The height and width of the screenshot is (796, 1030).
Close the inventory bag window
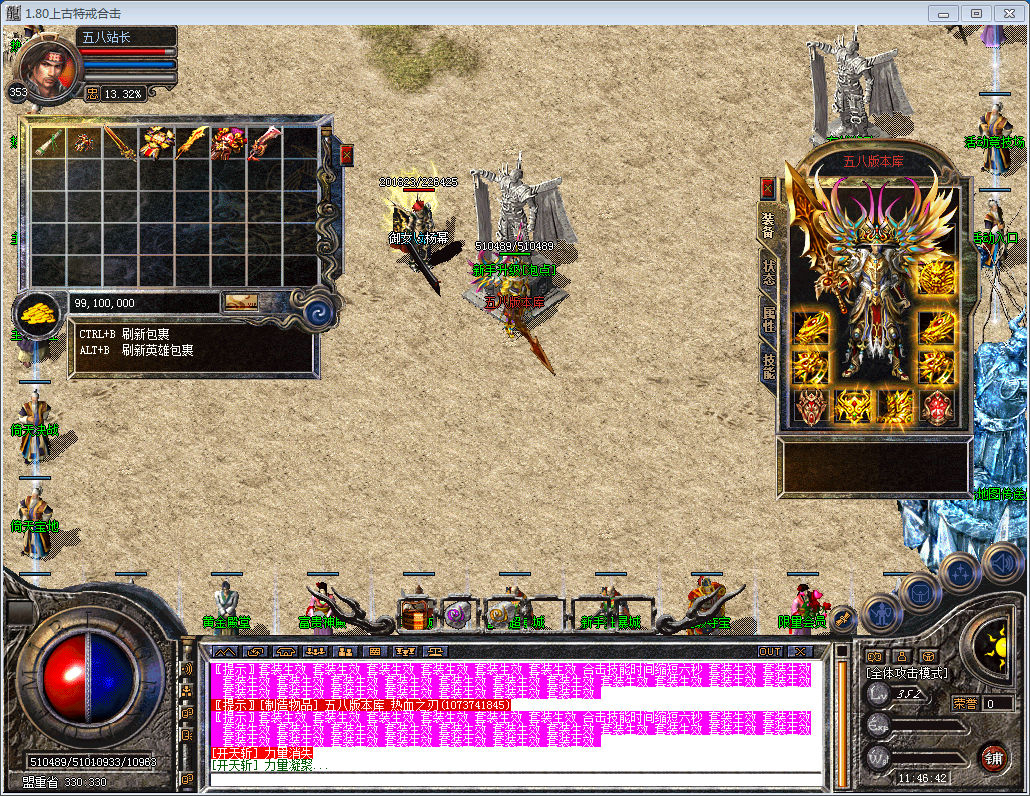[x=346, y=155]
